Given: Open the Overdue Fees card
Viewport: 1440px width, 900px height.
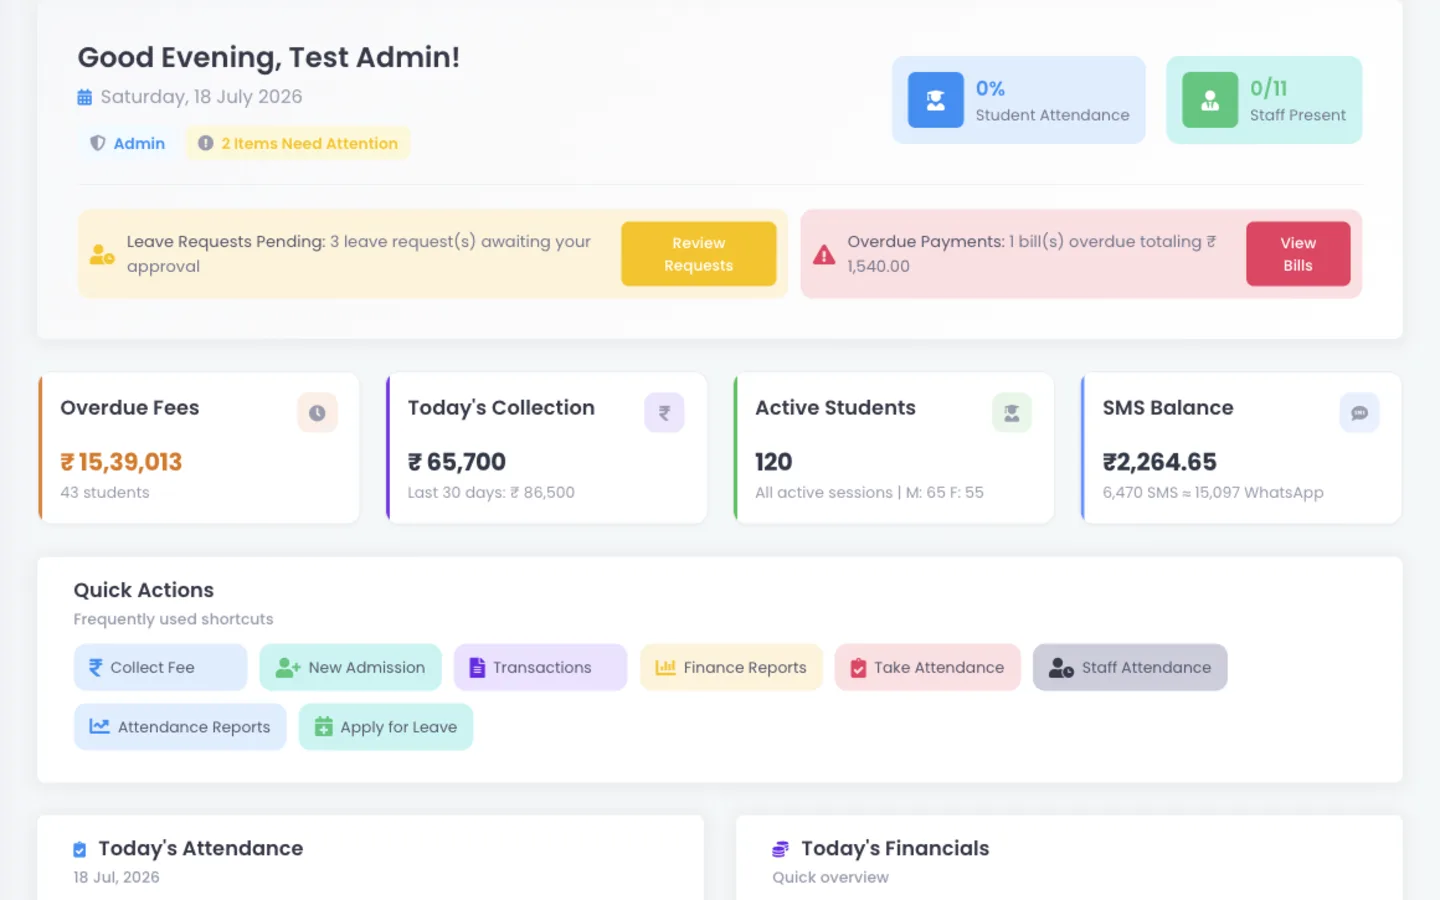Looking at the screenshot, I should pos(199,448).
